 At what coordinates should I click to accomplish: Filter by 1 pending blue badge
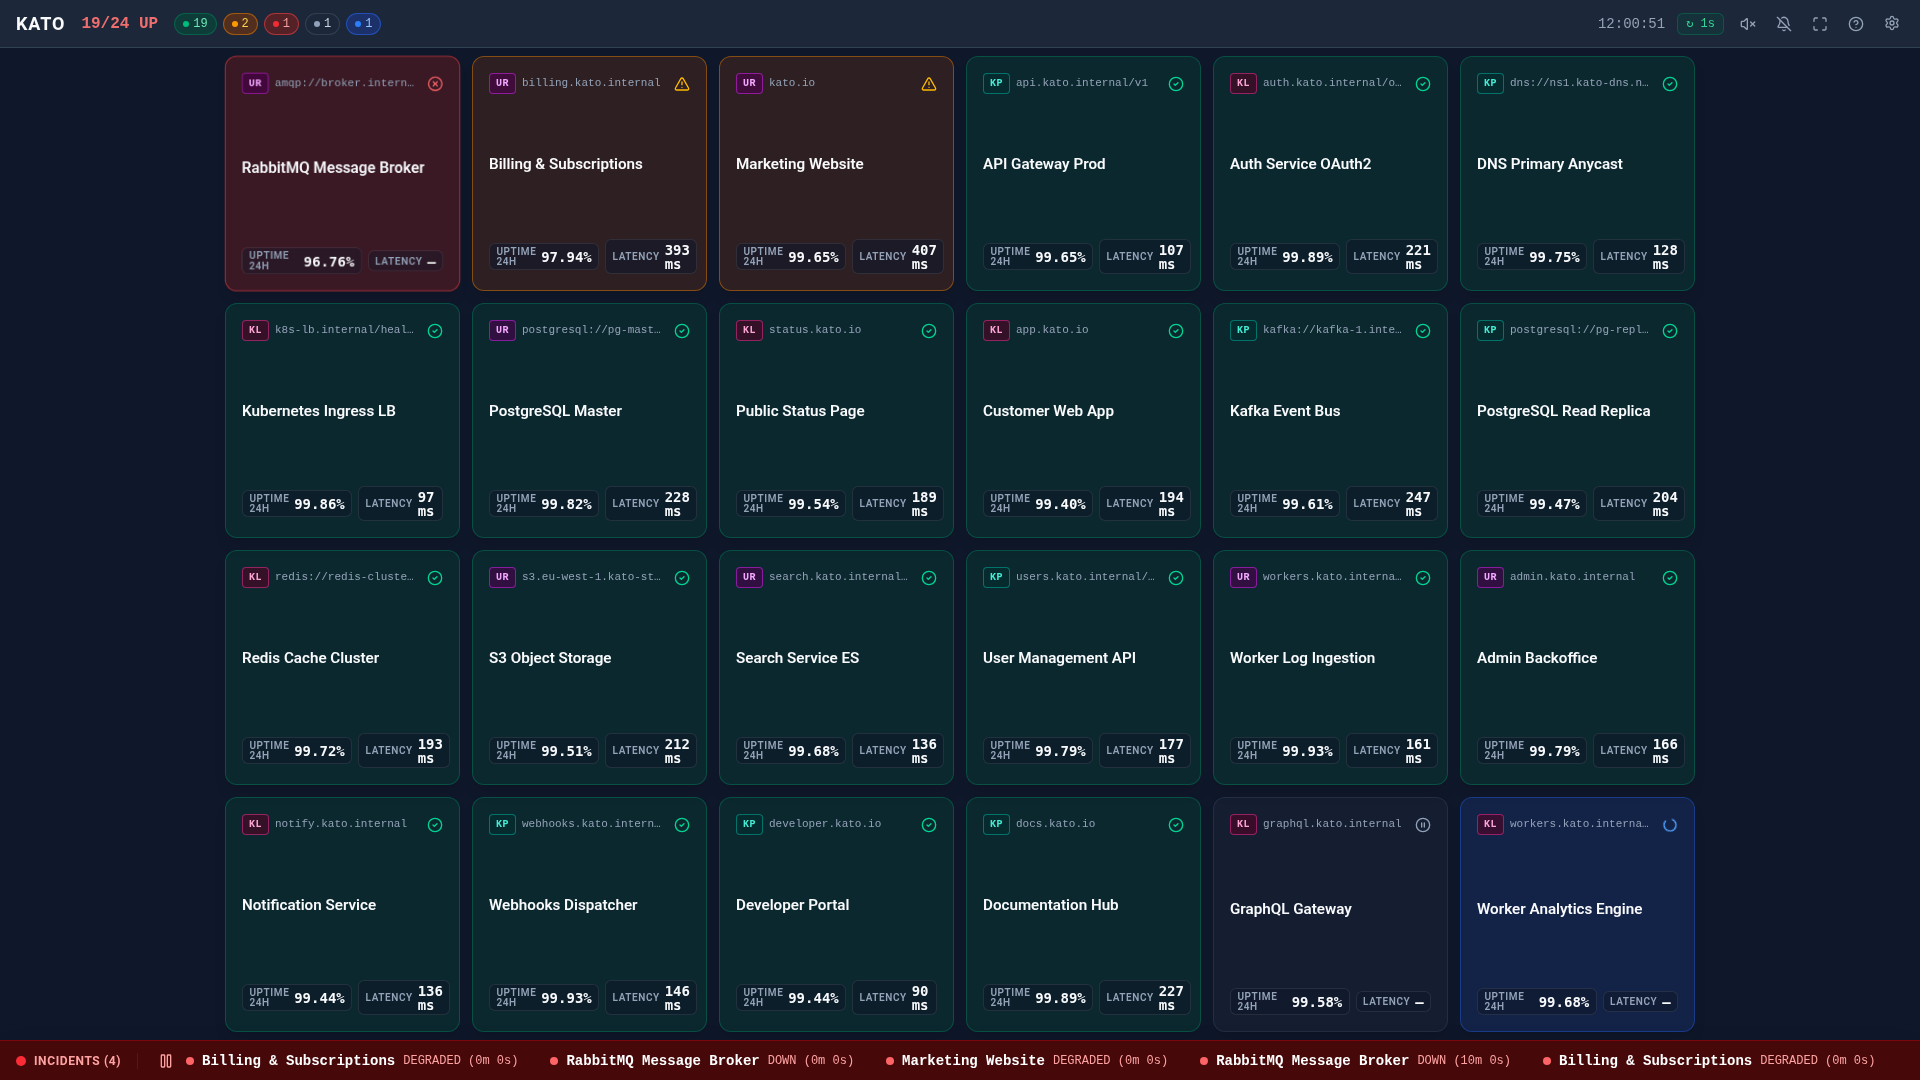point(363,24)
